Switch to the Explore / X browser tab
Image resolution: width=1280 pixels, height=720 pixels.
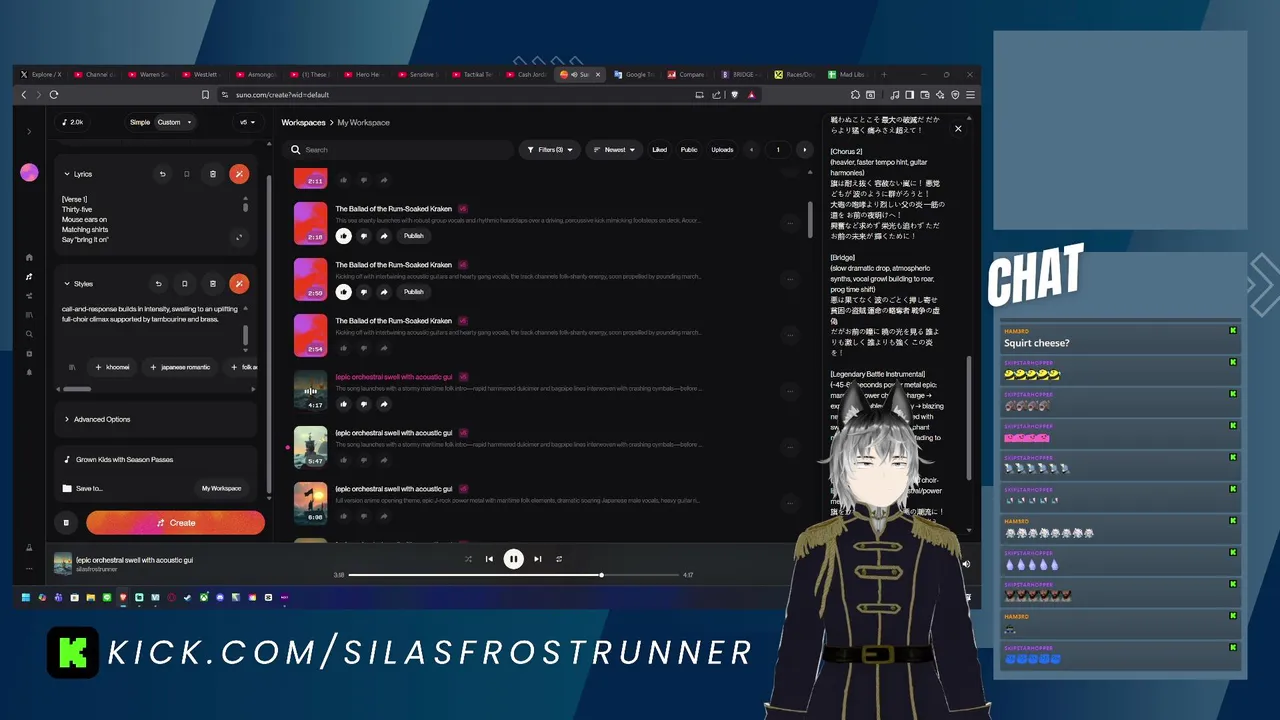pos(42,74)
